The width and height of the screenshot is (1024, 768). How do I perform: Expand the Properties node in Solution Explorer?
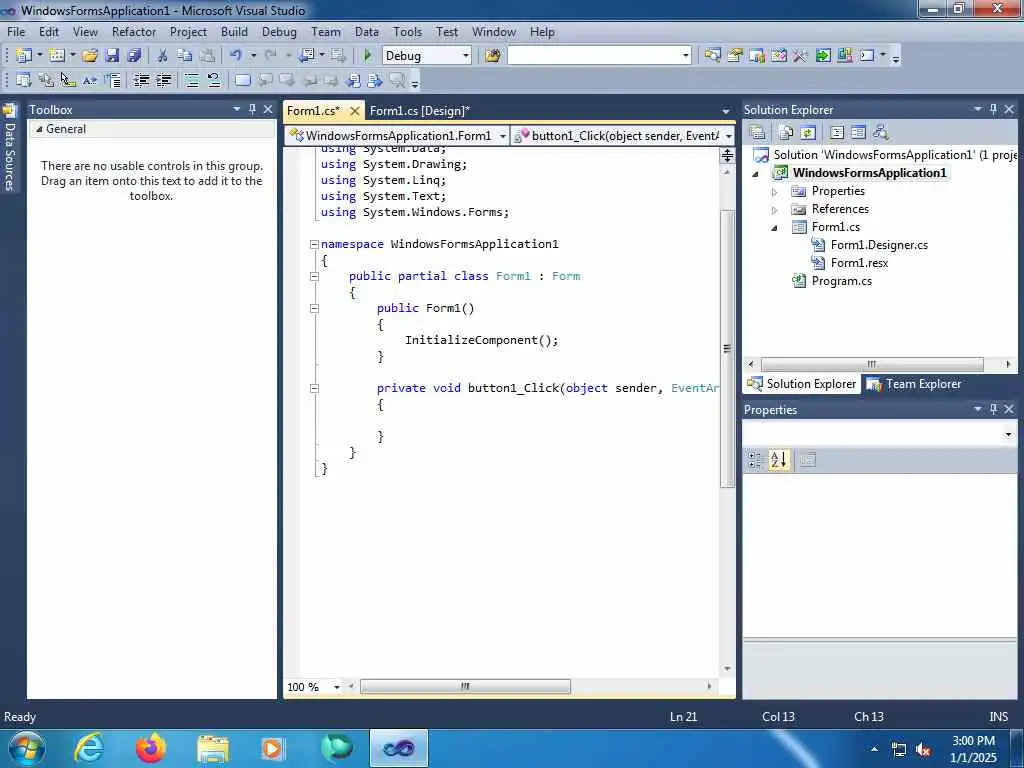(775, 192)
